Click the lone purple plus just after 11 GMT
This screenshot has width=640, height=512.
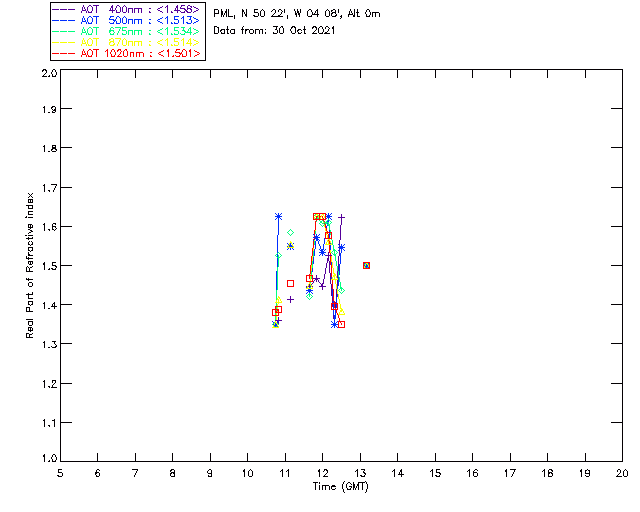click(x=291, y=299)
